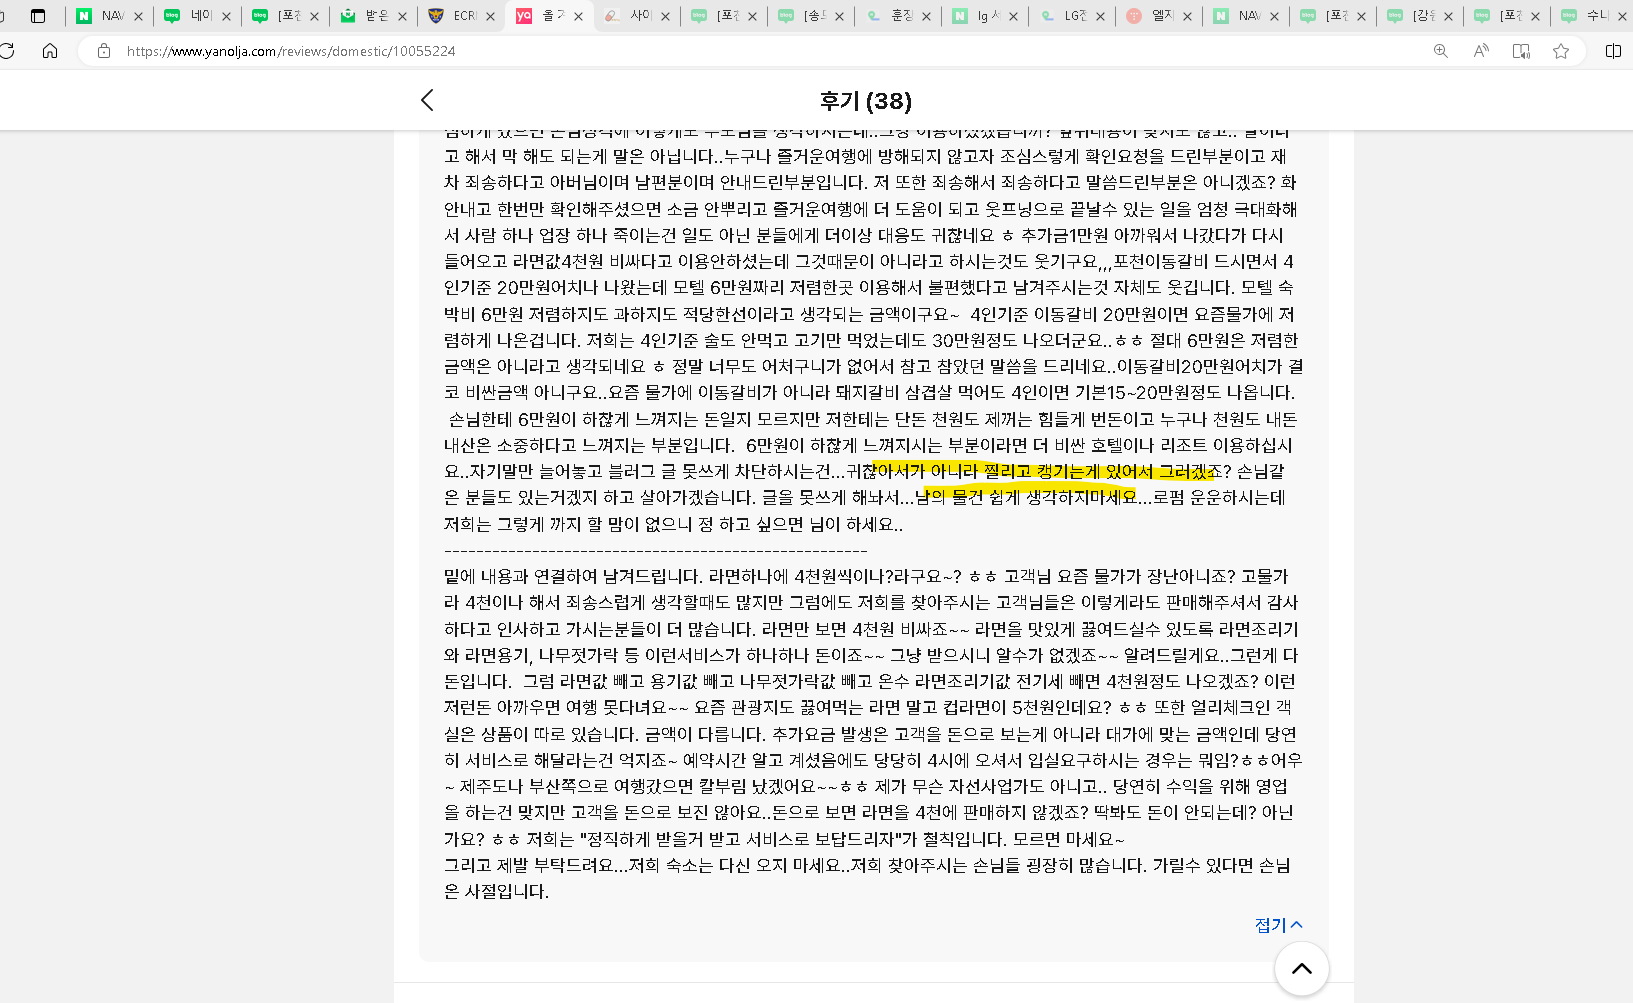1633x1003 pixels.
Task: Open Immersive Reader icon in address bar
Action: [1521, 51]
